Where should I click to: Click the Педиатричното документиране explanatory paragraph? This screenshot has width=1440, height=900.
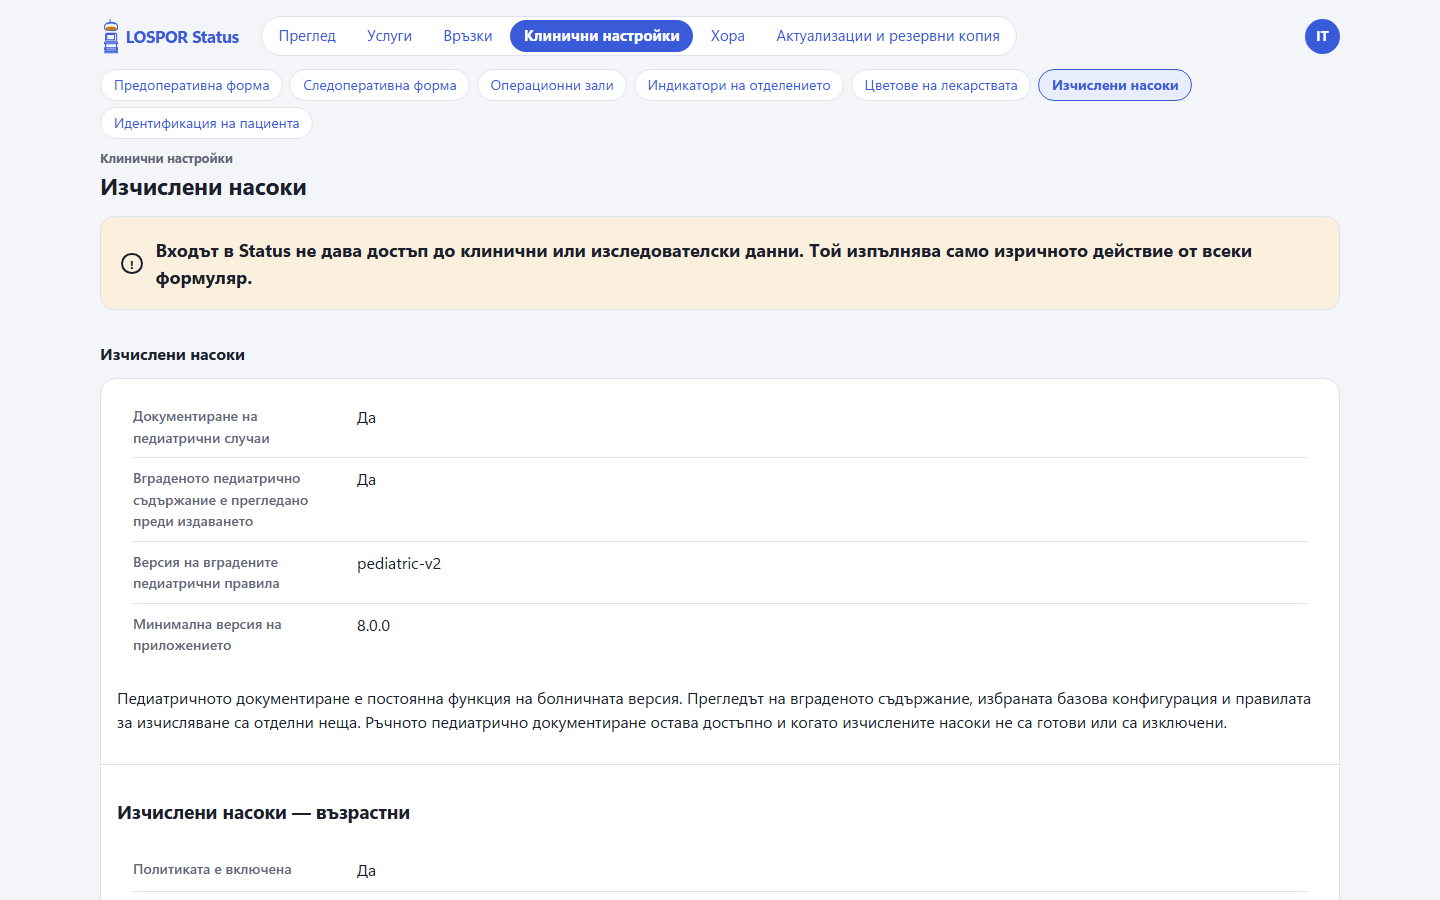[714, 711]
